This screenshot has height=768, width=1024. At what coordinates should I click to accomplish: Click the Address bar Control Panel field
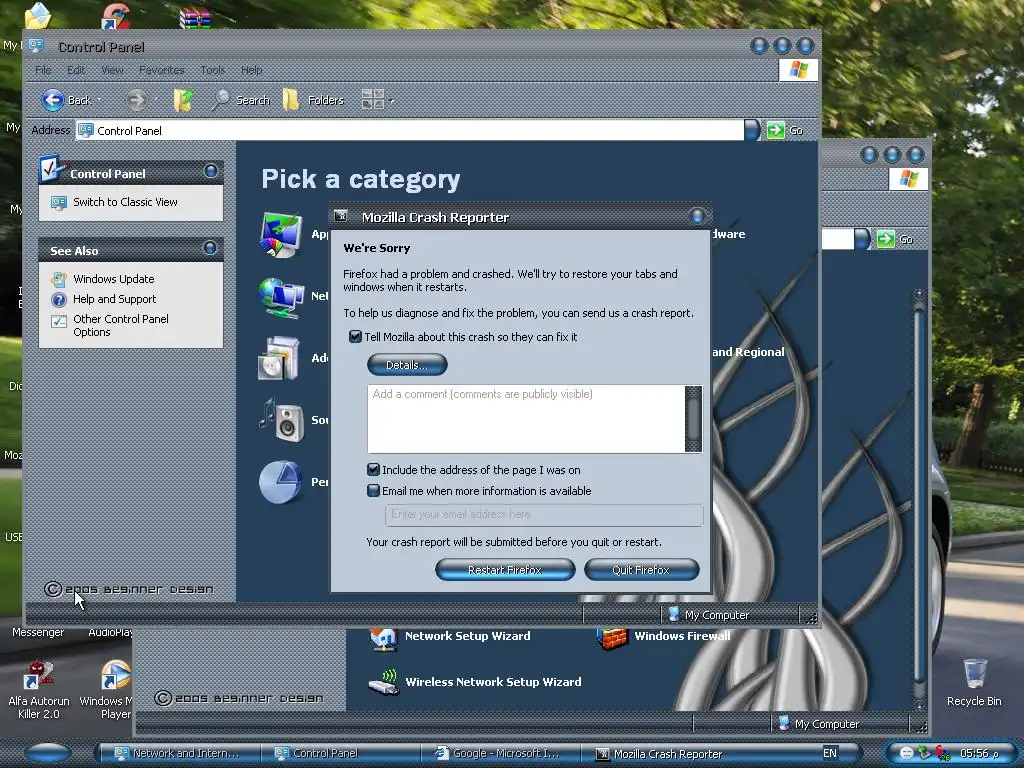(x=409, y=131)
